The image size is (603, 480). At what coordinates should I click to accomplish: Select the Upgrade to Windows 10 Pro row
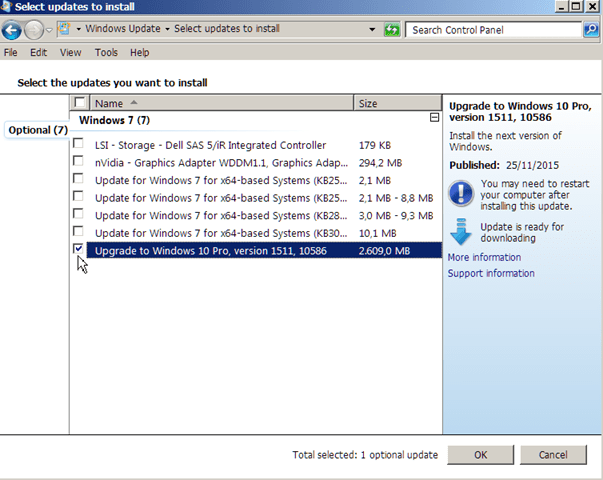pyautogui.click(x=264, y=251)
